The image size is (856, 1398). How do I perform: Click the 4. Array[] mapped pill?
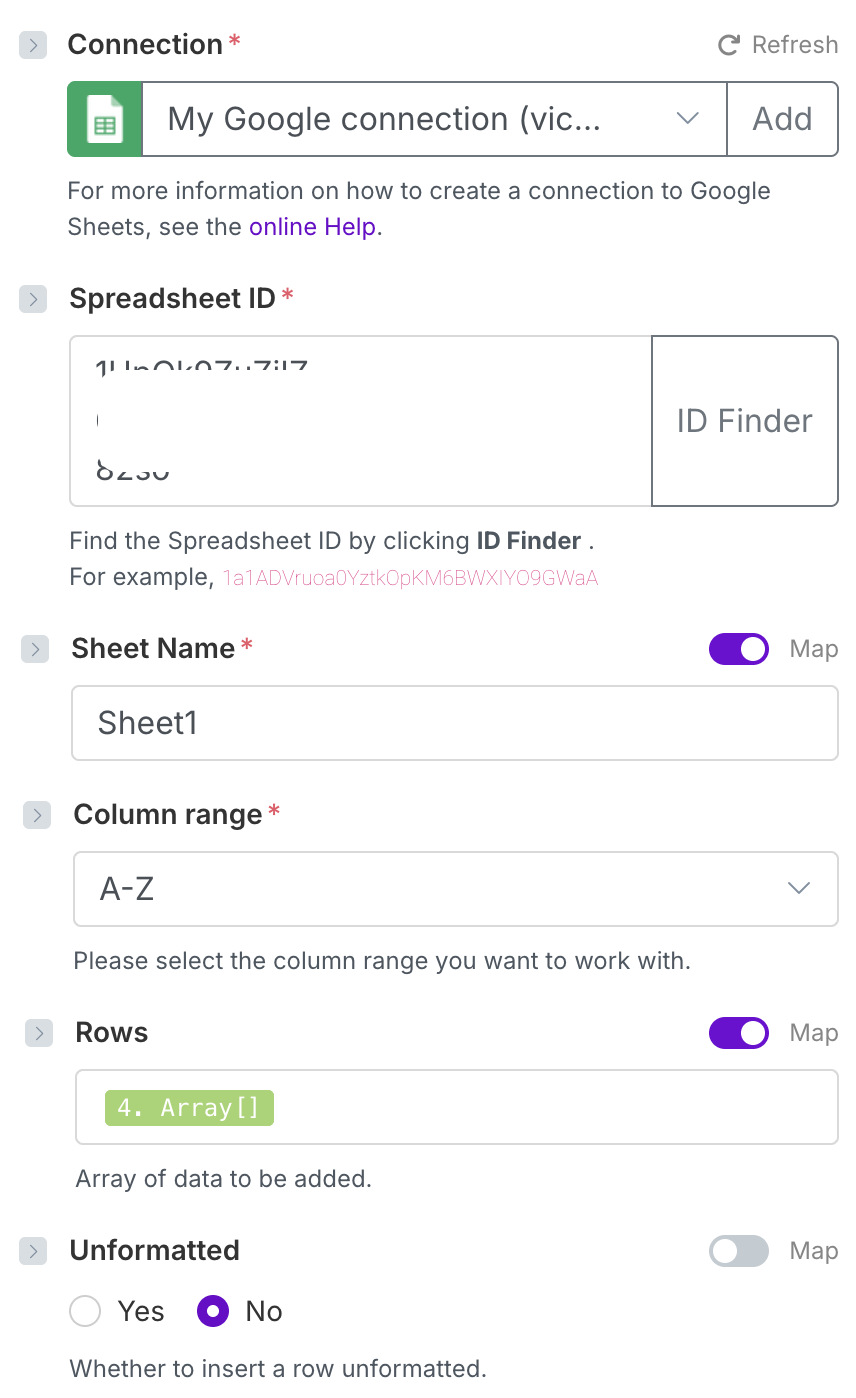(189, 1108)
